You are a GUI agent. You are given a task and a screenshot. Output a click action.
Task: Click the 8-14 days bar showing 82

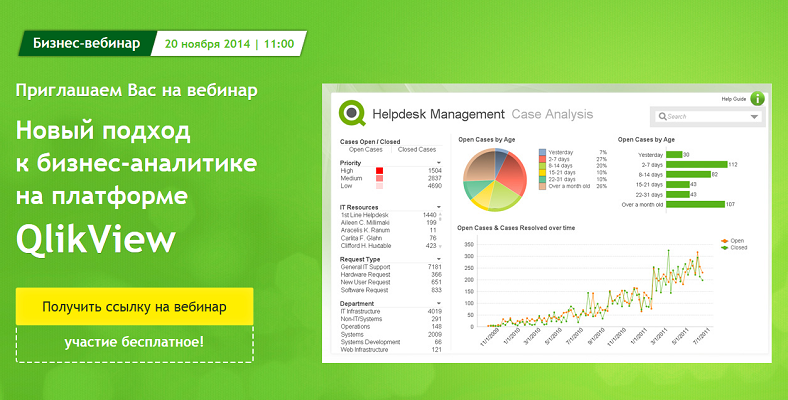688,174
